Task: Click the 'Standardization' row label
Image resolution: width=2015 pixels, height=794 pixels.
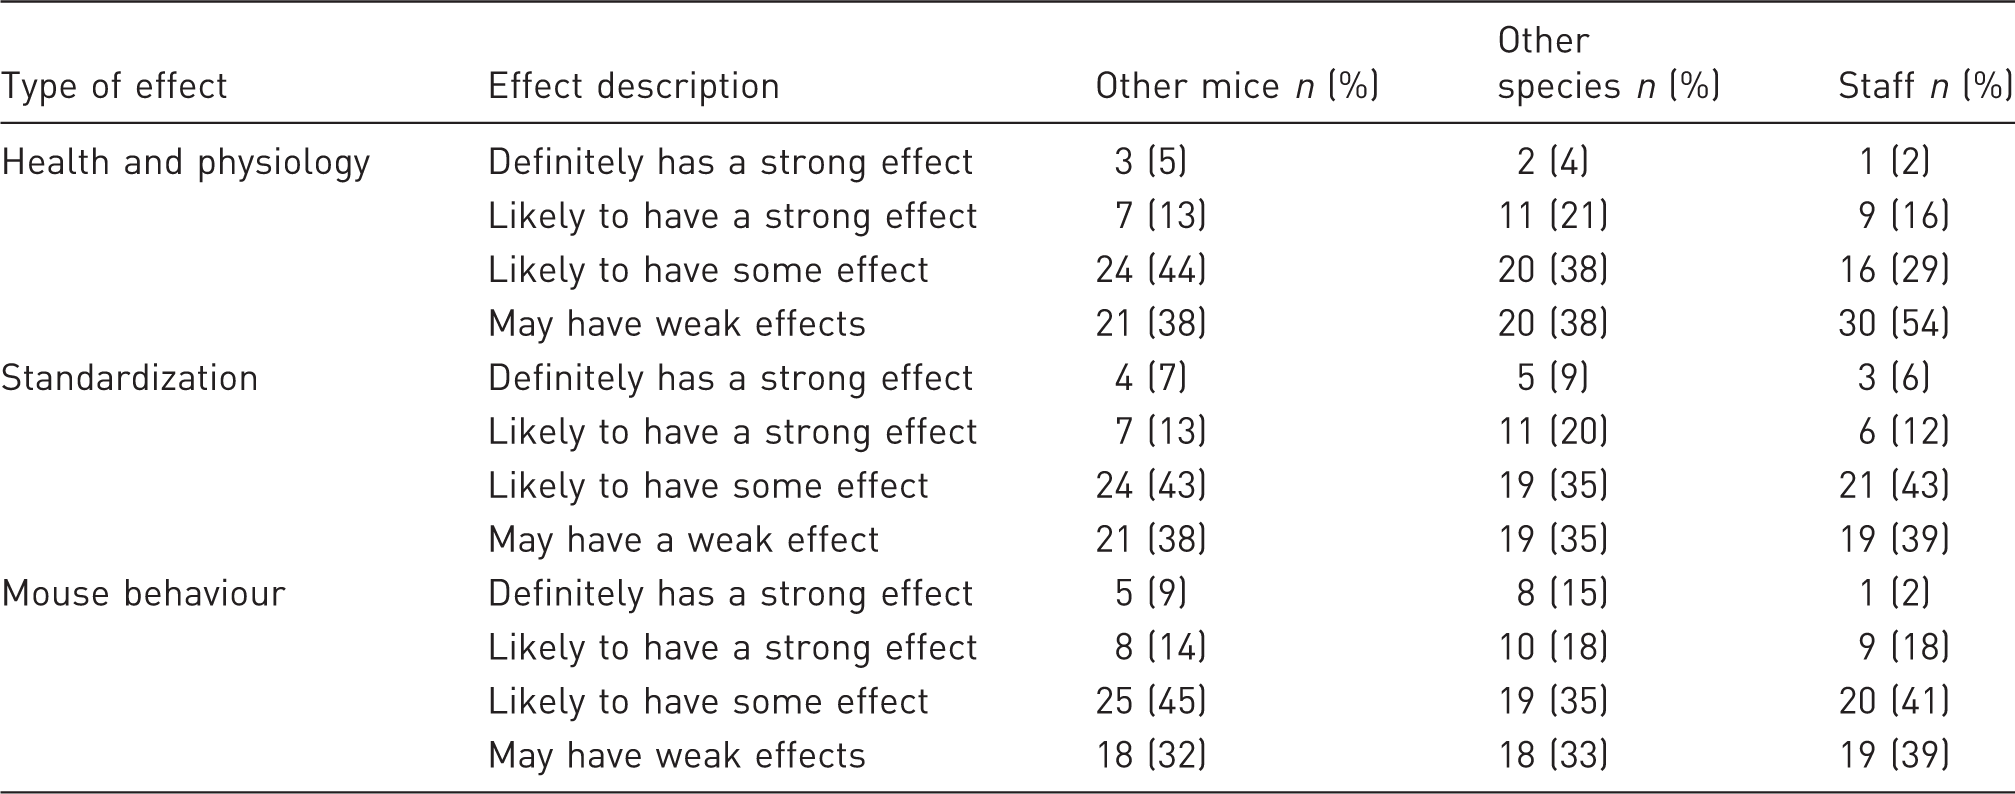Action: point(129,378)
